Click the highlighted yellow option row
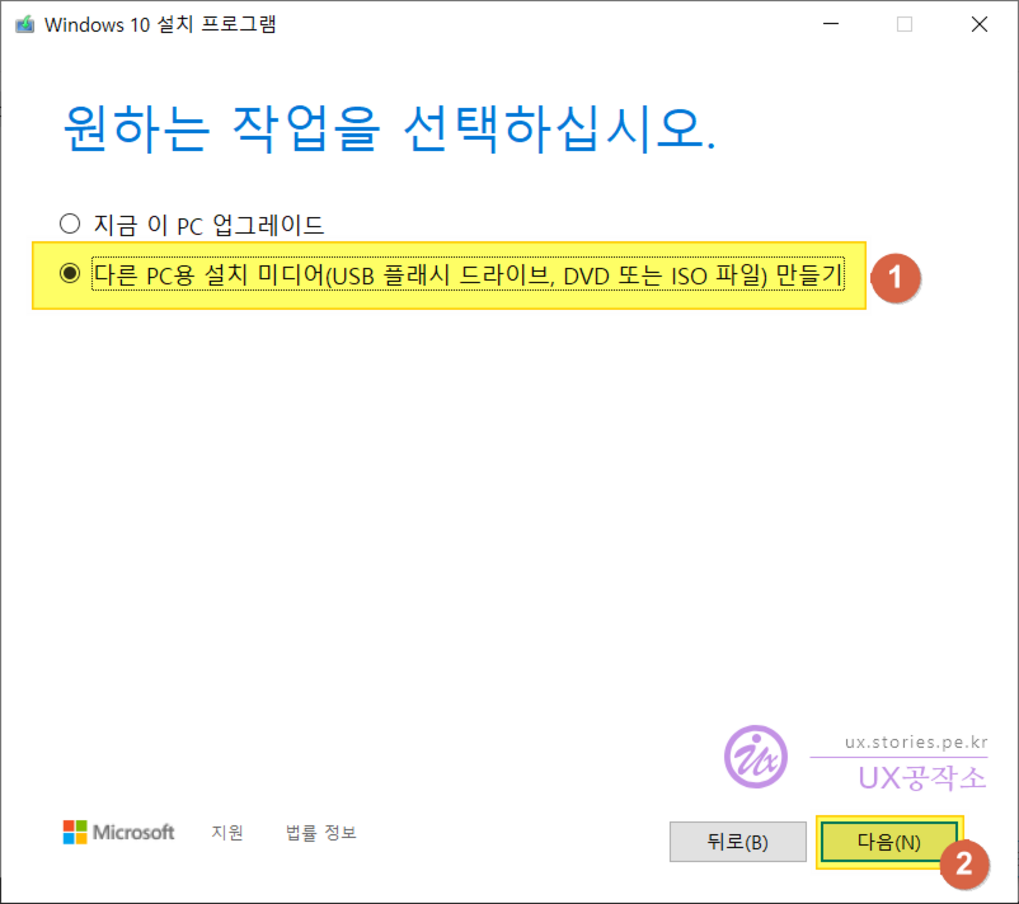This screenshot has height=904, width=1019. (x=450, y=273)
